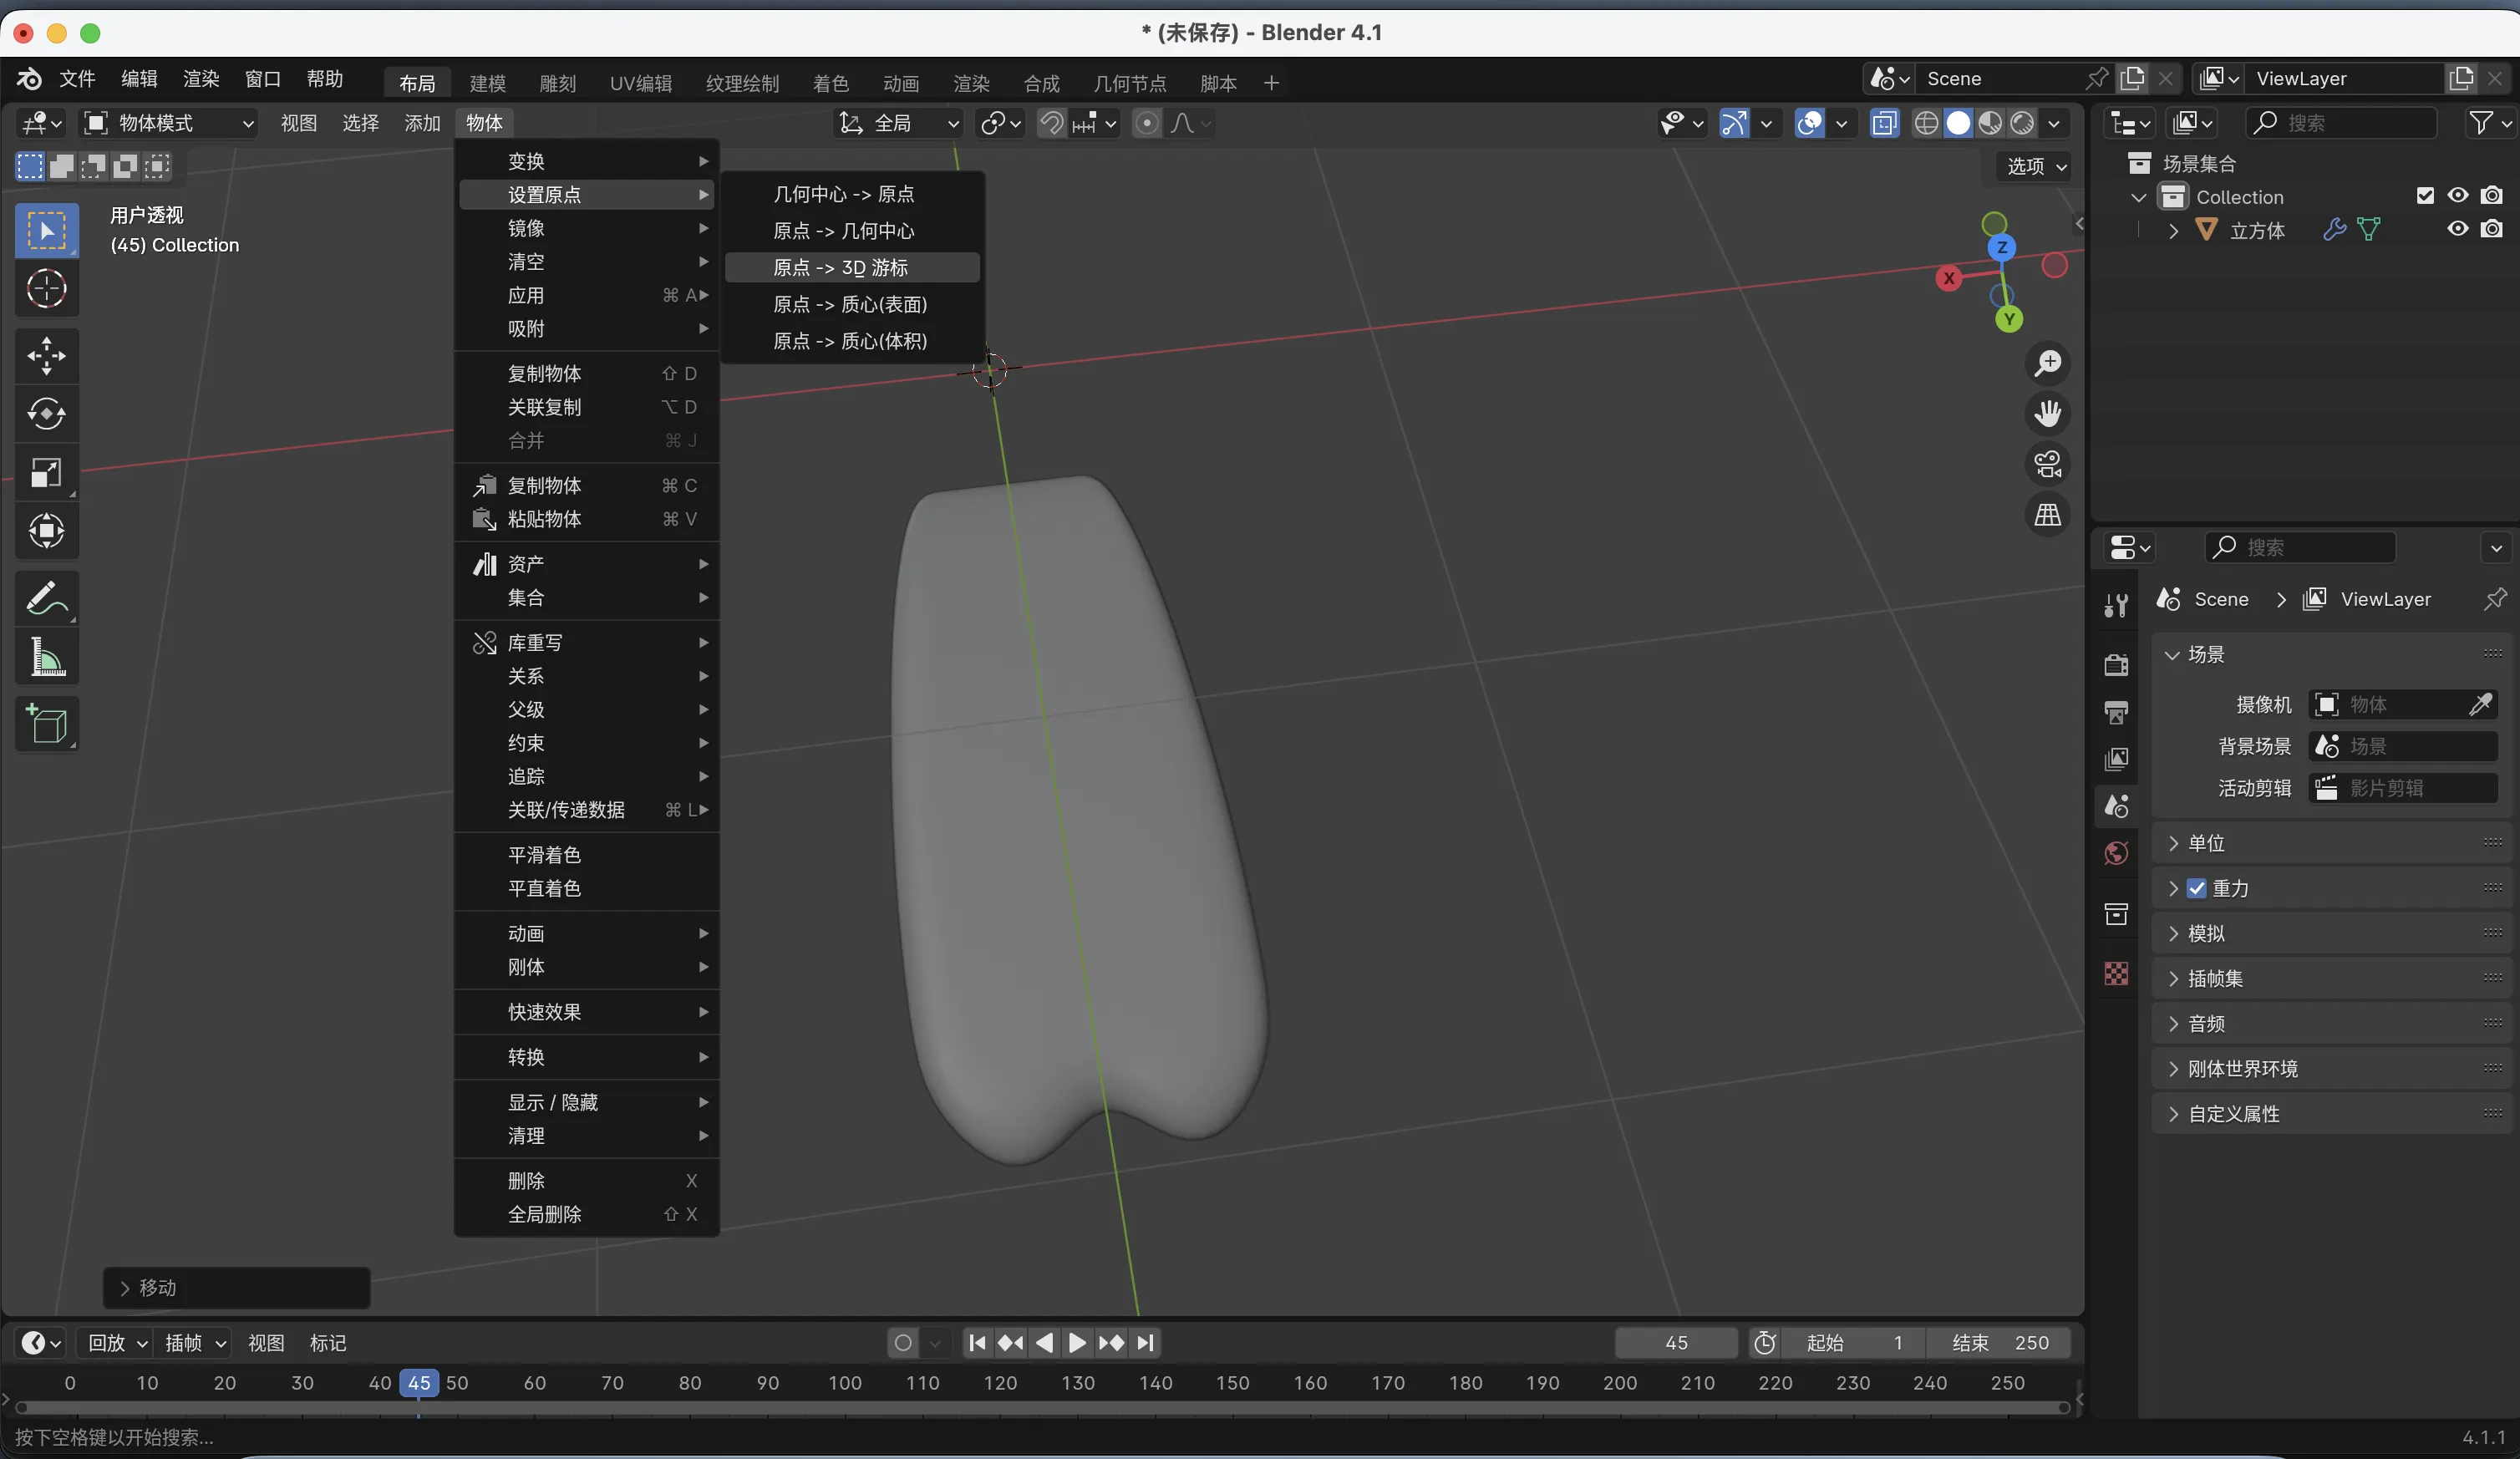The image size is (2520, 1459).
Task: Expand the 立方体 tree item
Action: 2173,230
